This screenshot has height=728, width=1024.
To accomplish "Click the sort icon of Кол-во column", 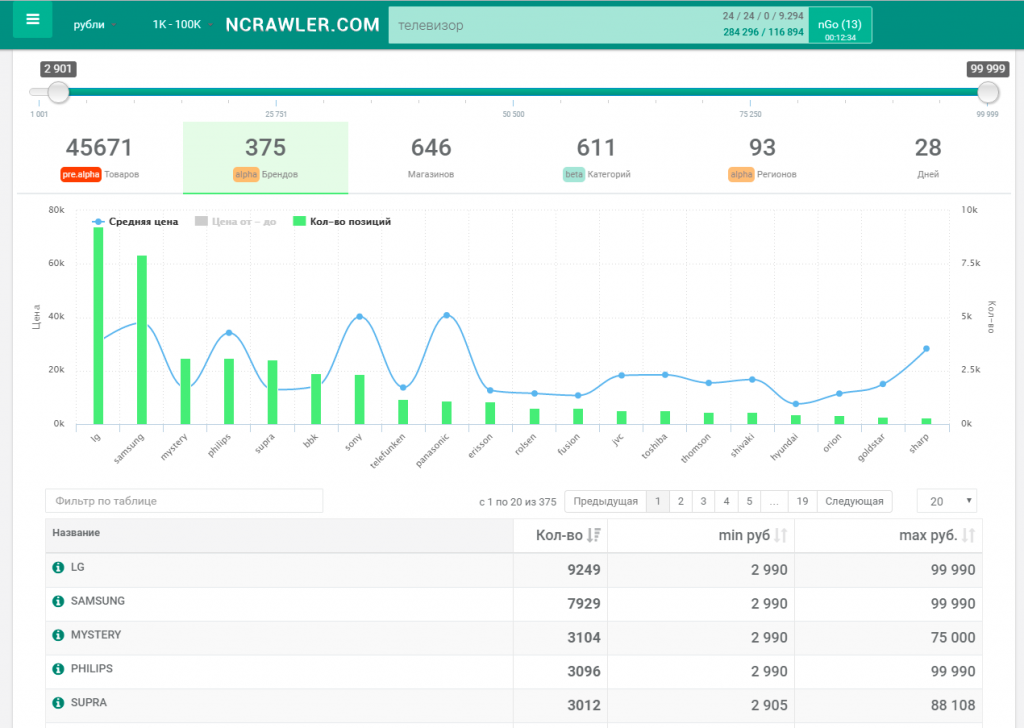I will pyautogui.click(x=594, y=535).
